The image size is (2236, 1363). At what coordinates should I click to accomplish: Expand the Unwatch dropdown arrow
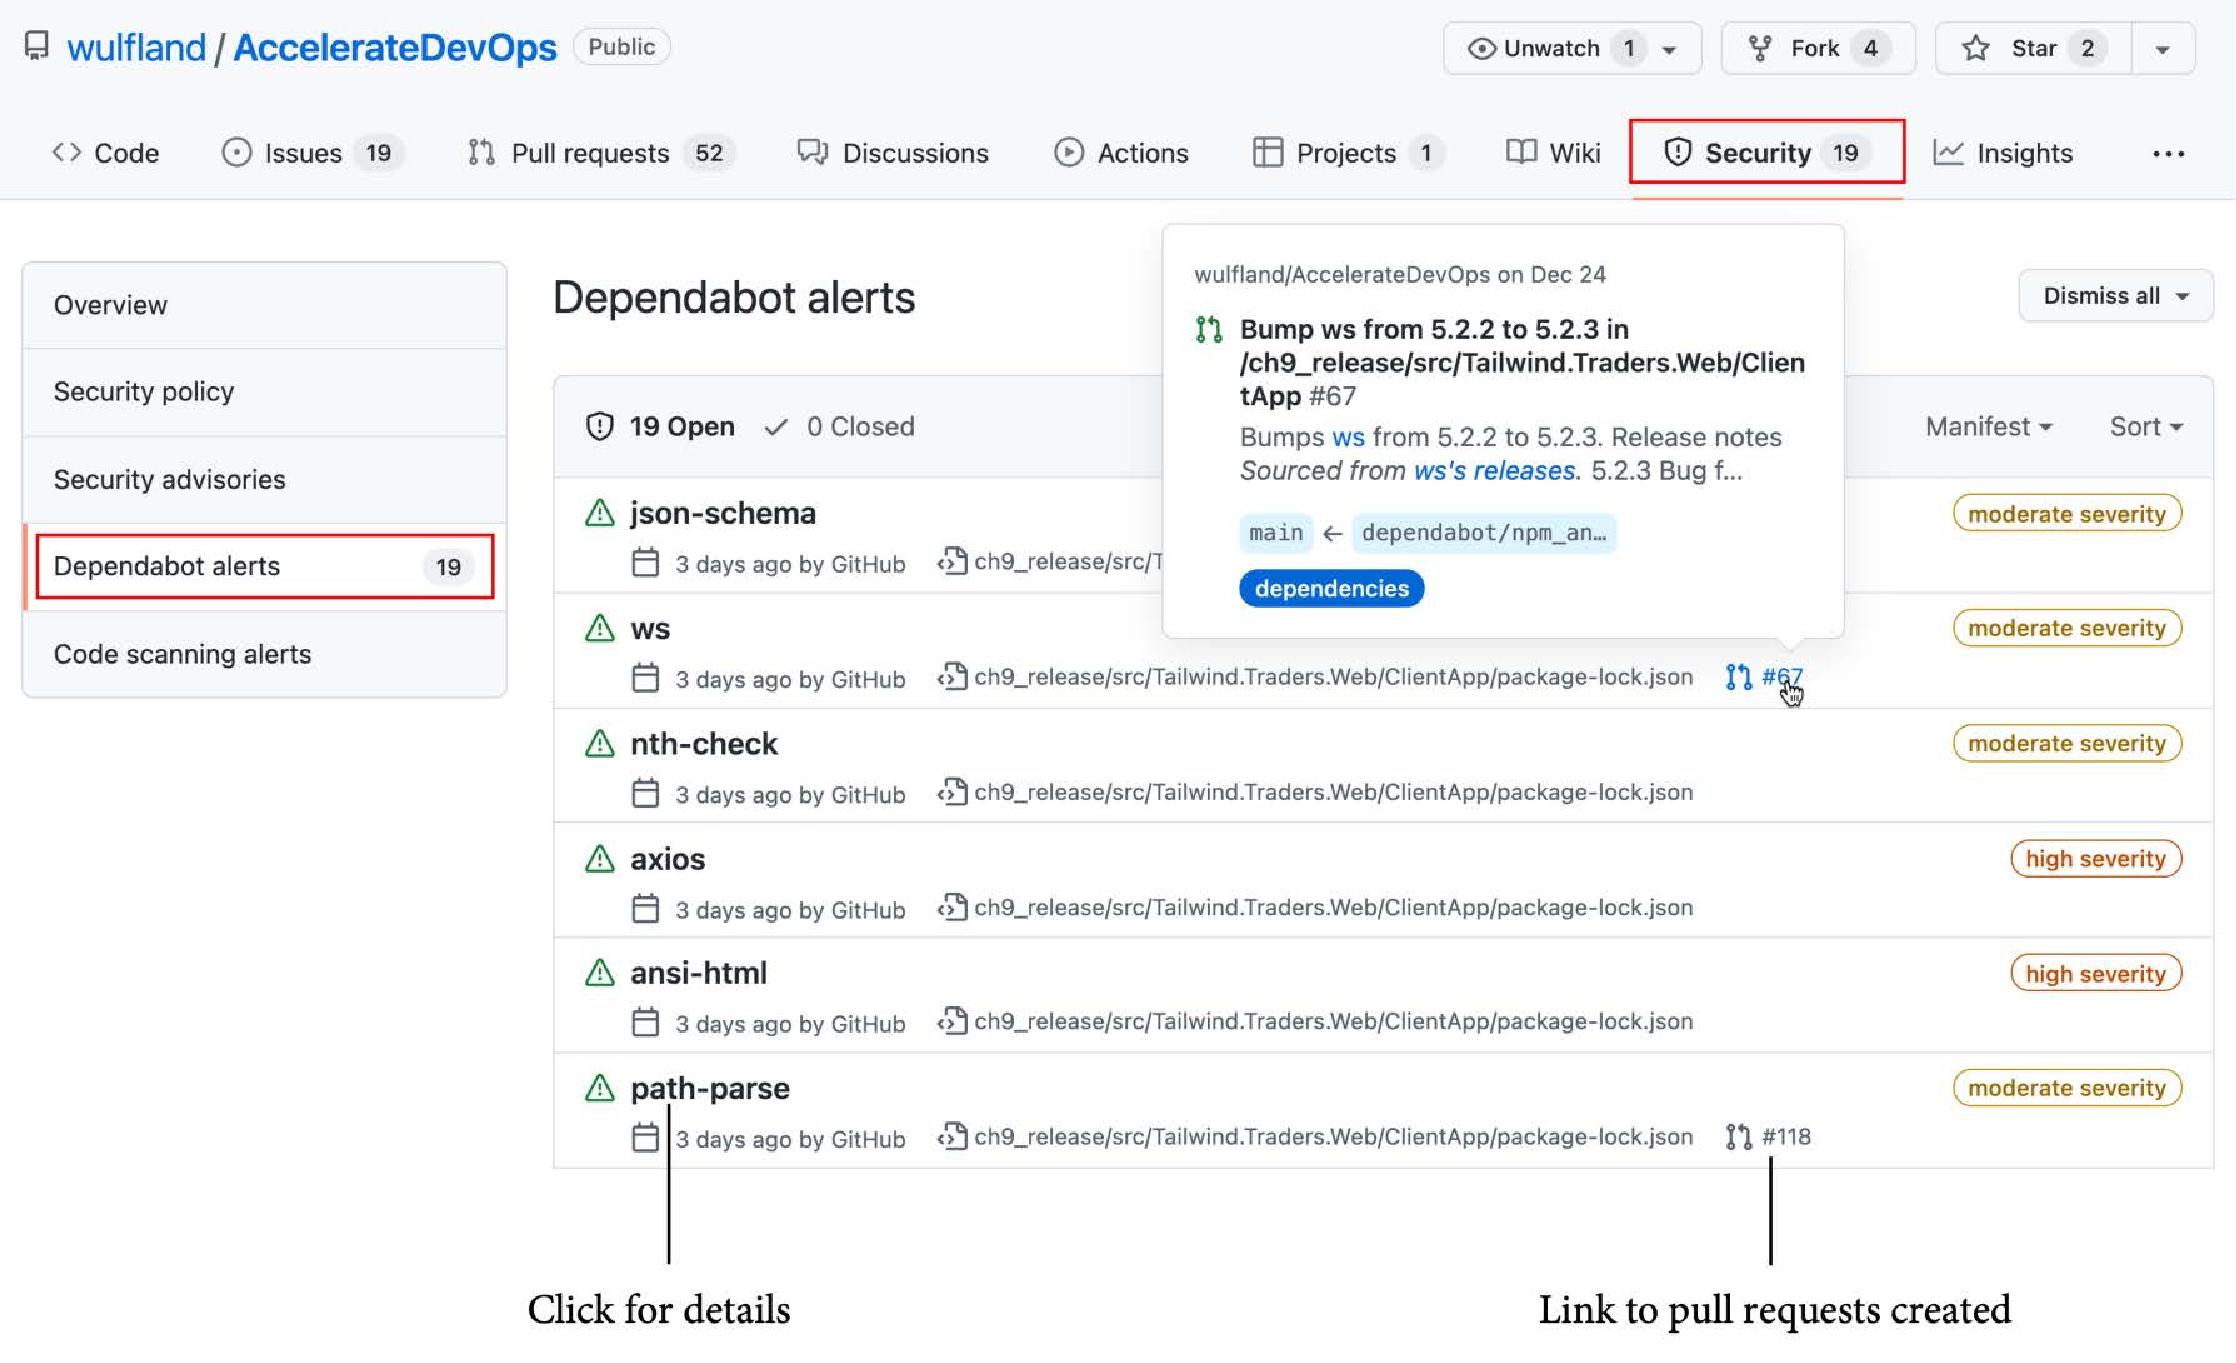tap(1669, 49)
